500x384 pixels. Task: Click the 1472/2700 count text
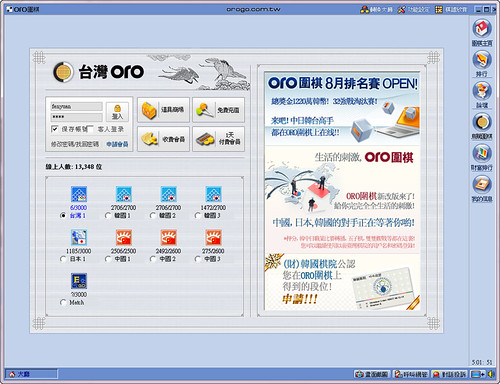(213, 208)
